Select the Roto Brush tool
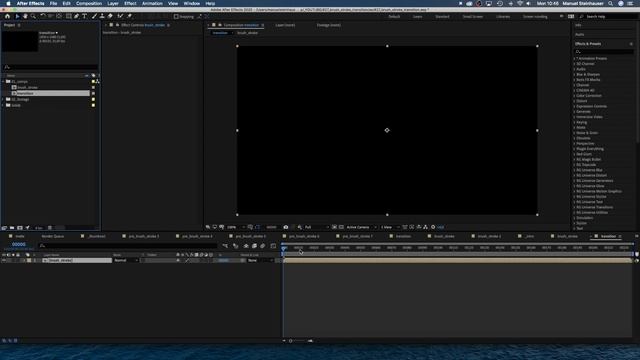The image size is (640, 360). coord(120,16)
